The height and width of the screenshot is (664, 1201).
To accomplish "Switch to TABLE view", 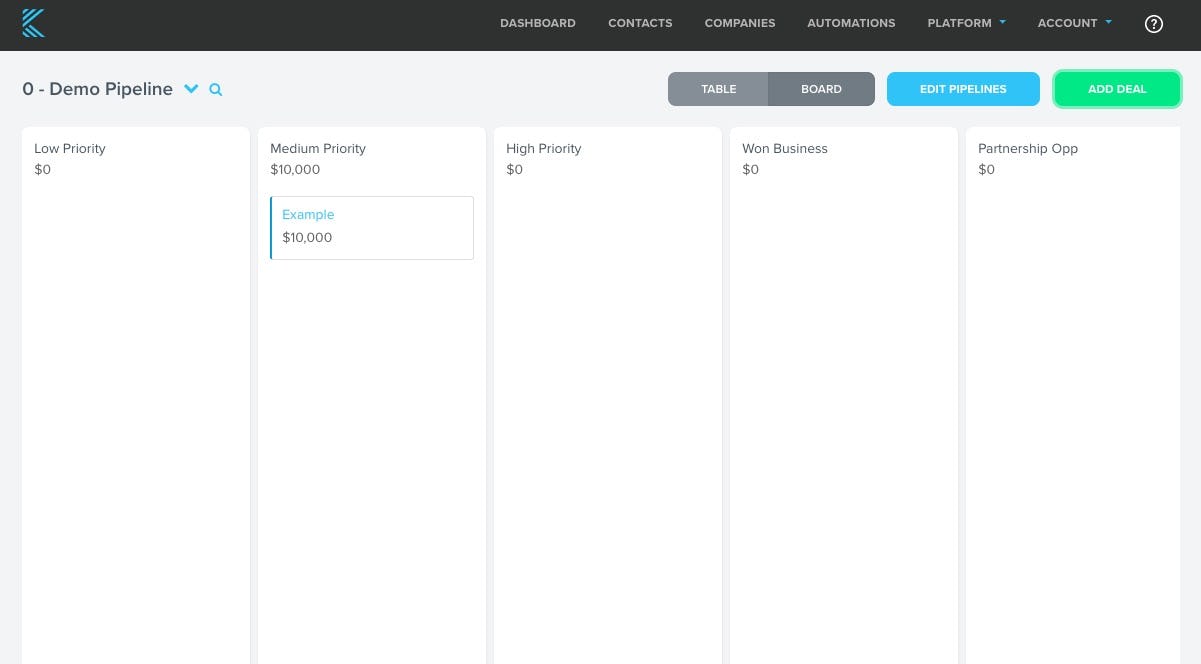I will (718, 89).
